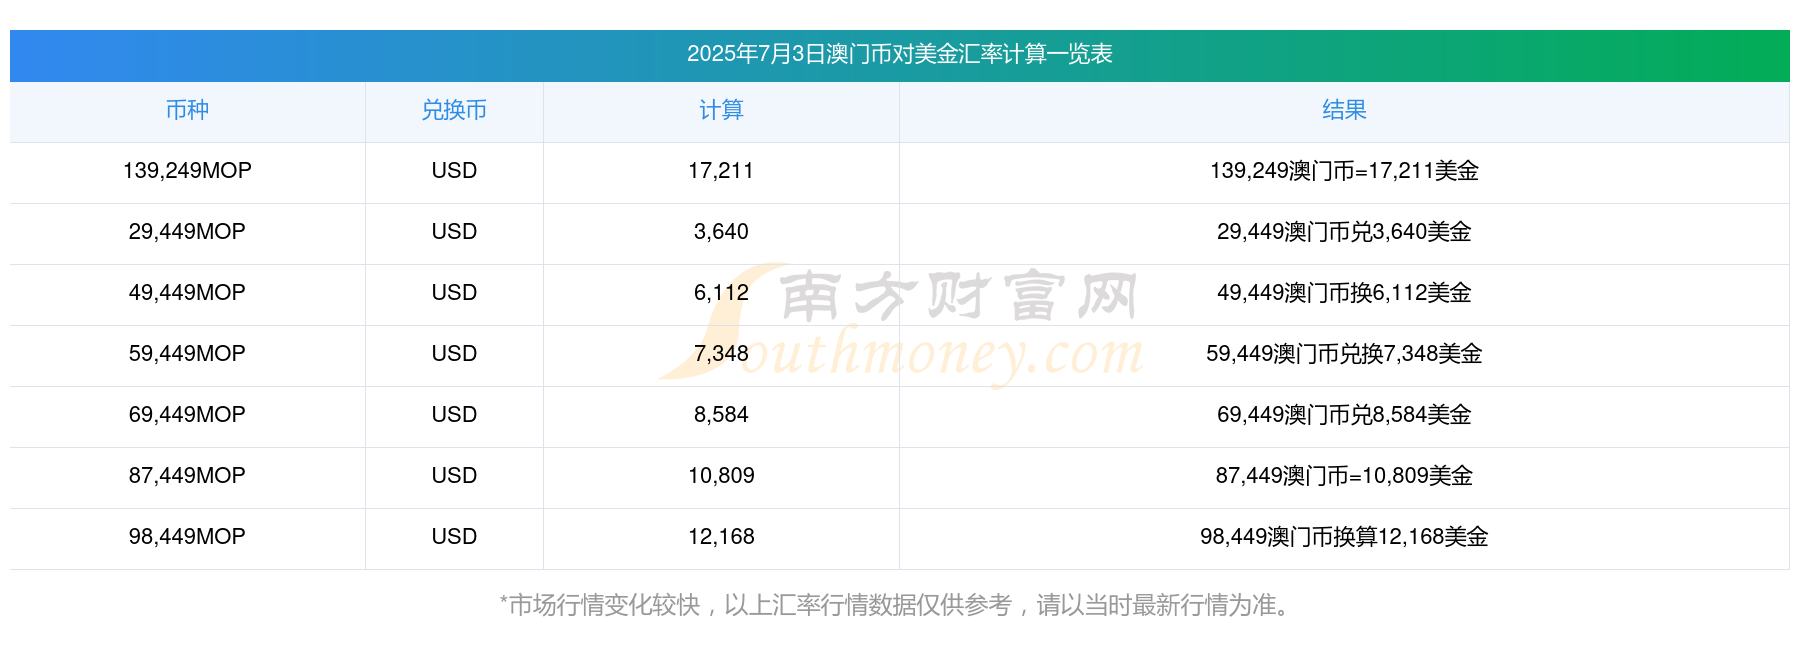The width and height of the screenshot is (1800, 650).
Task: Click result 59,449澳门币兑换7,348美金
Action: pos(1344,354)
